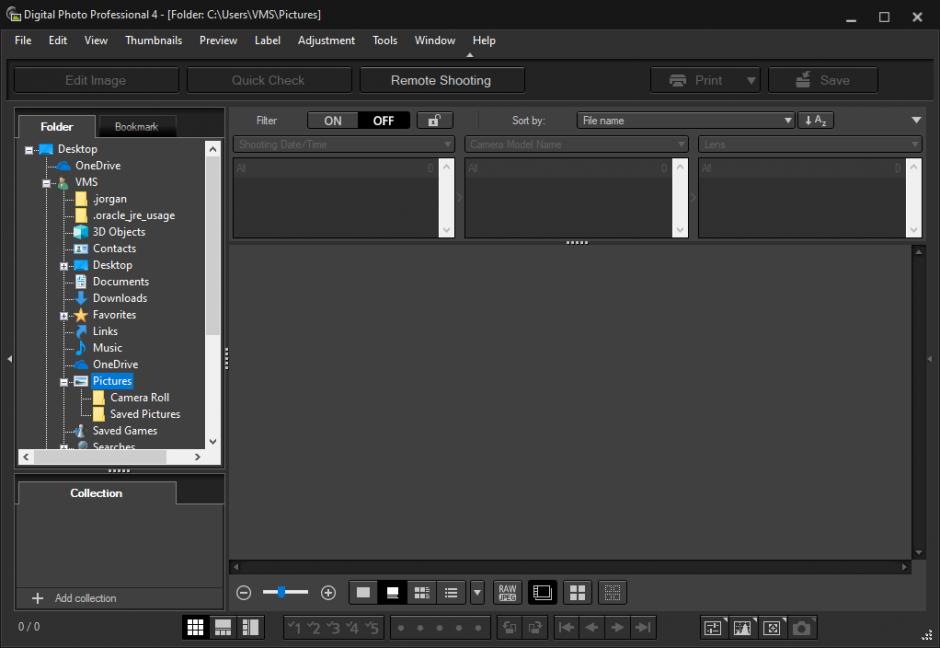Screen dimensions: 940x648
Task: Turn the filter OFF
Action: coord(384,120)
